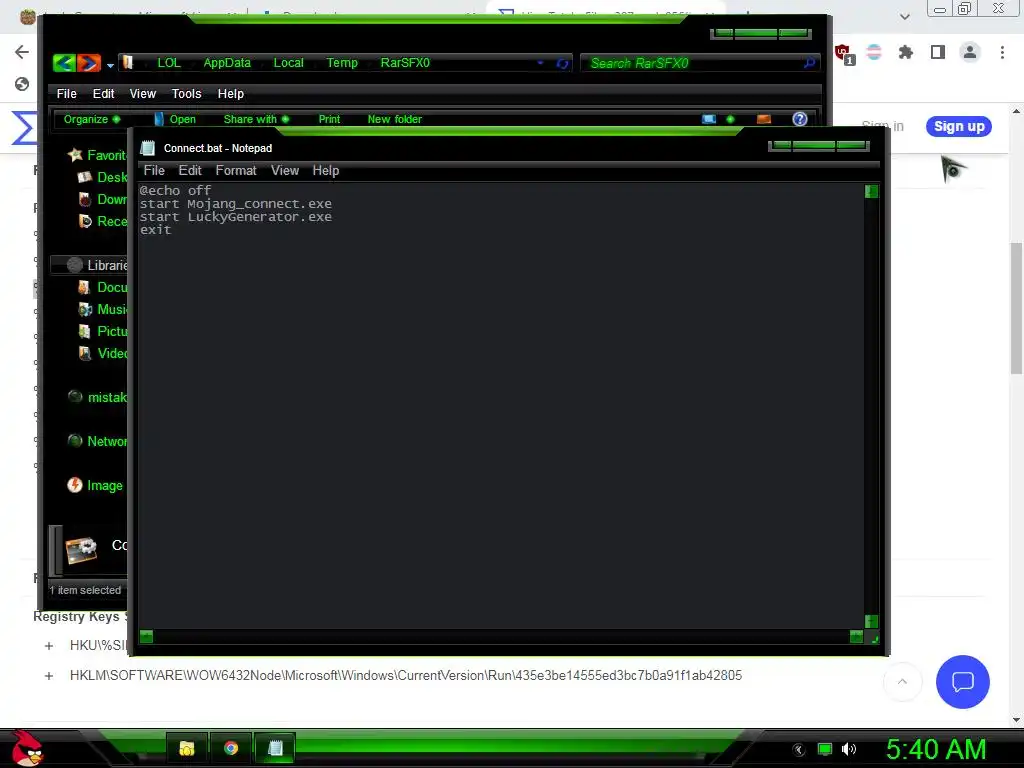The width and height of the screenshot is (1024, 768).
Task: Click Notepad horizontal scrollbar left arrow
Action: click(146, 636)
